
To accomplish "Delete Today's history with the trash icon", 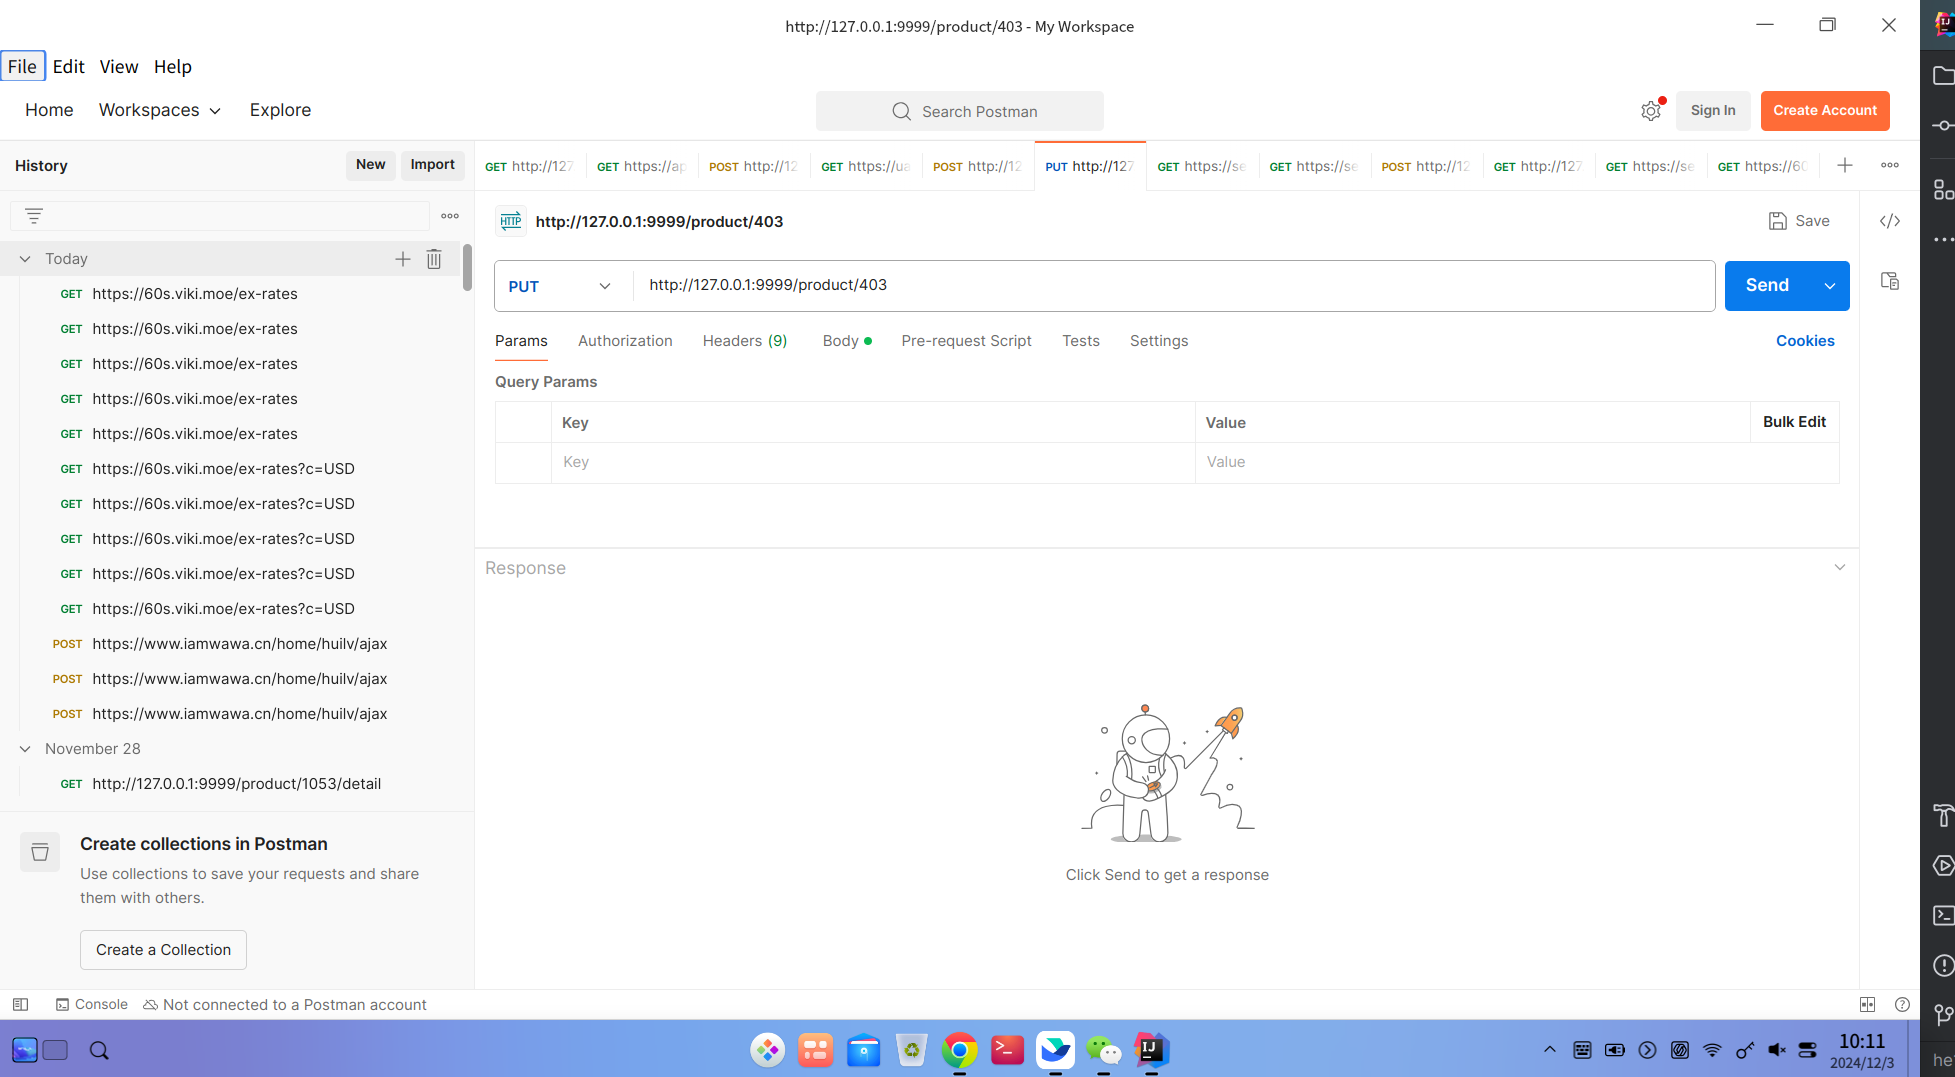I will [x=434, y=259].
